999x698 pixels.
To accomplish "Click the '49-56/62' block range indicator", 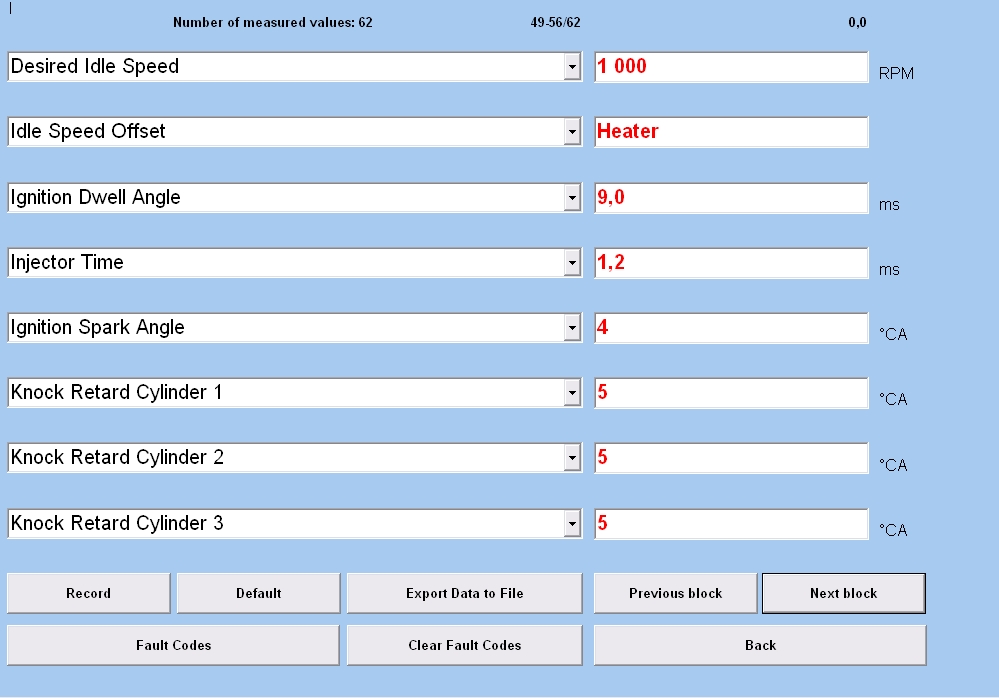I will [x=556, y=23].
